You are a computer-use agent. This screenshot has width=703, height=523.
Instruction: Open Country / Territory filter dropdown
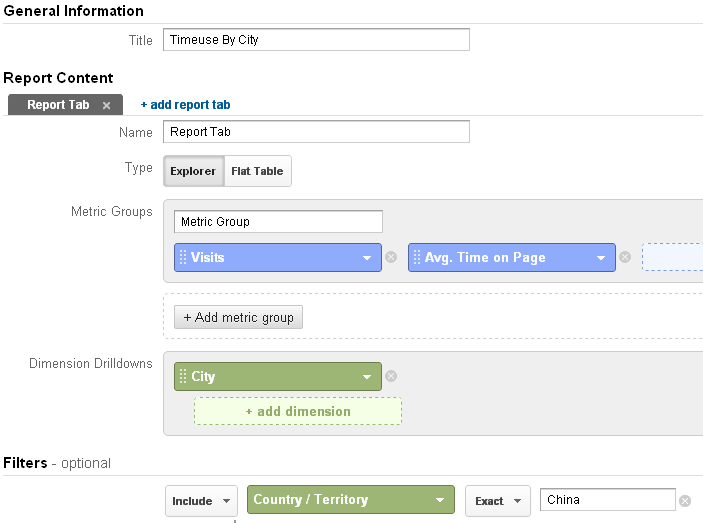pos(440,500)
